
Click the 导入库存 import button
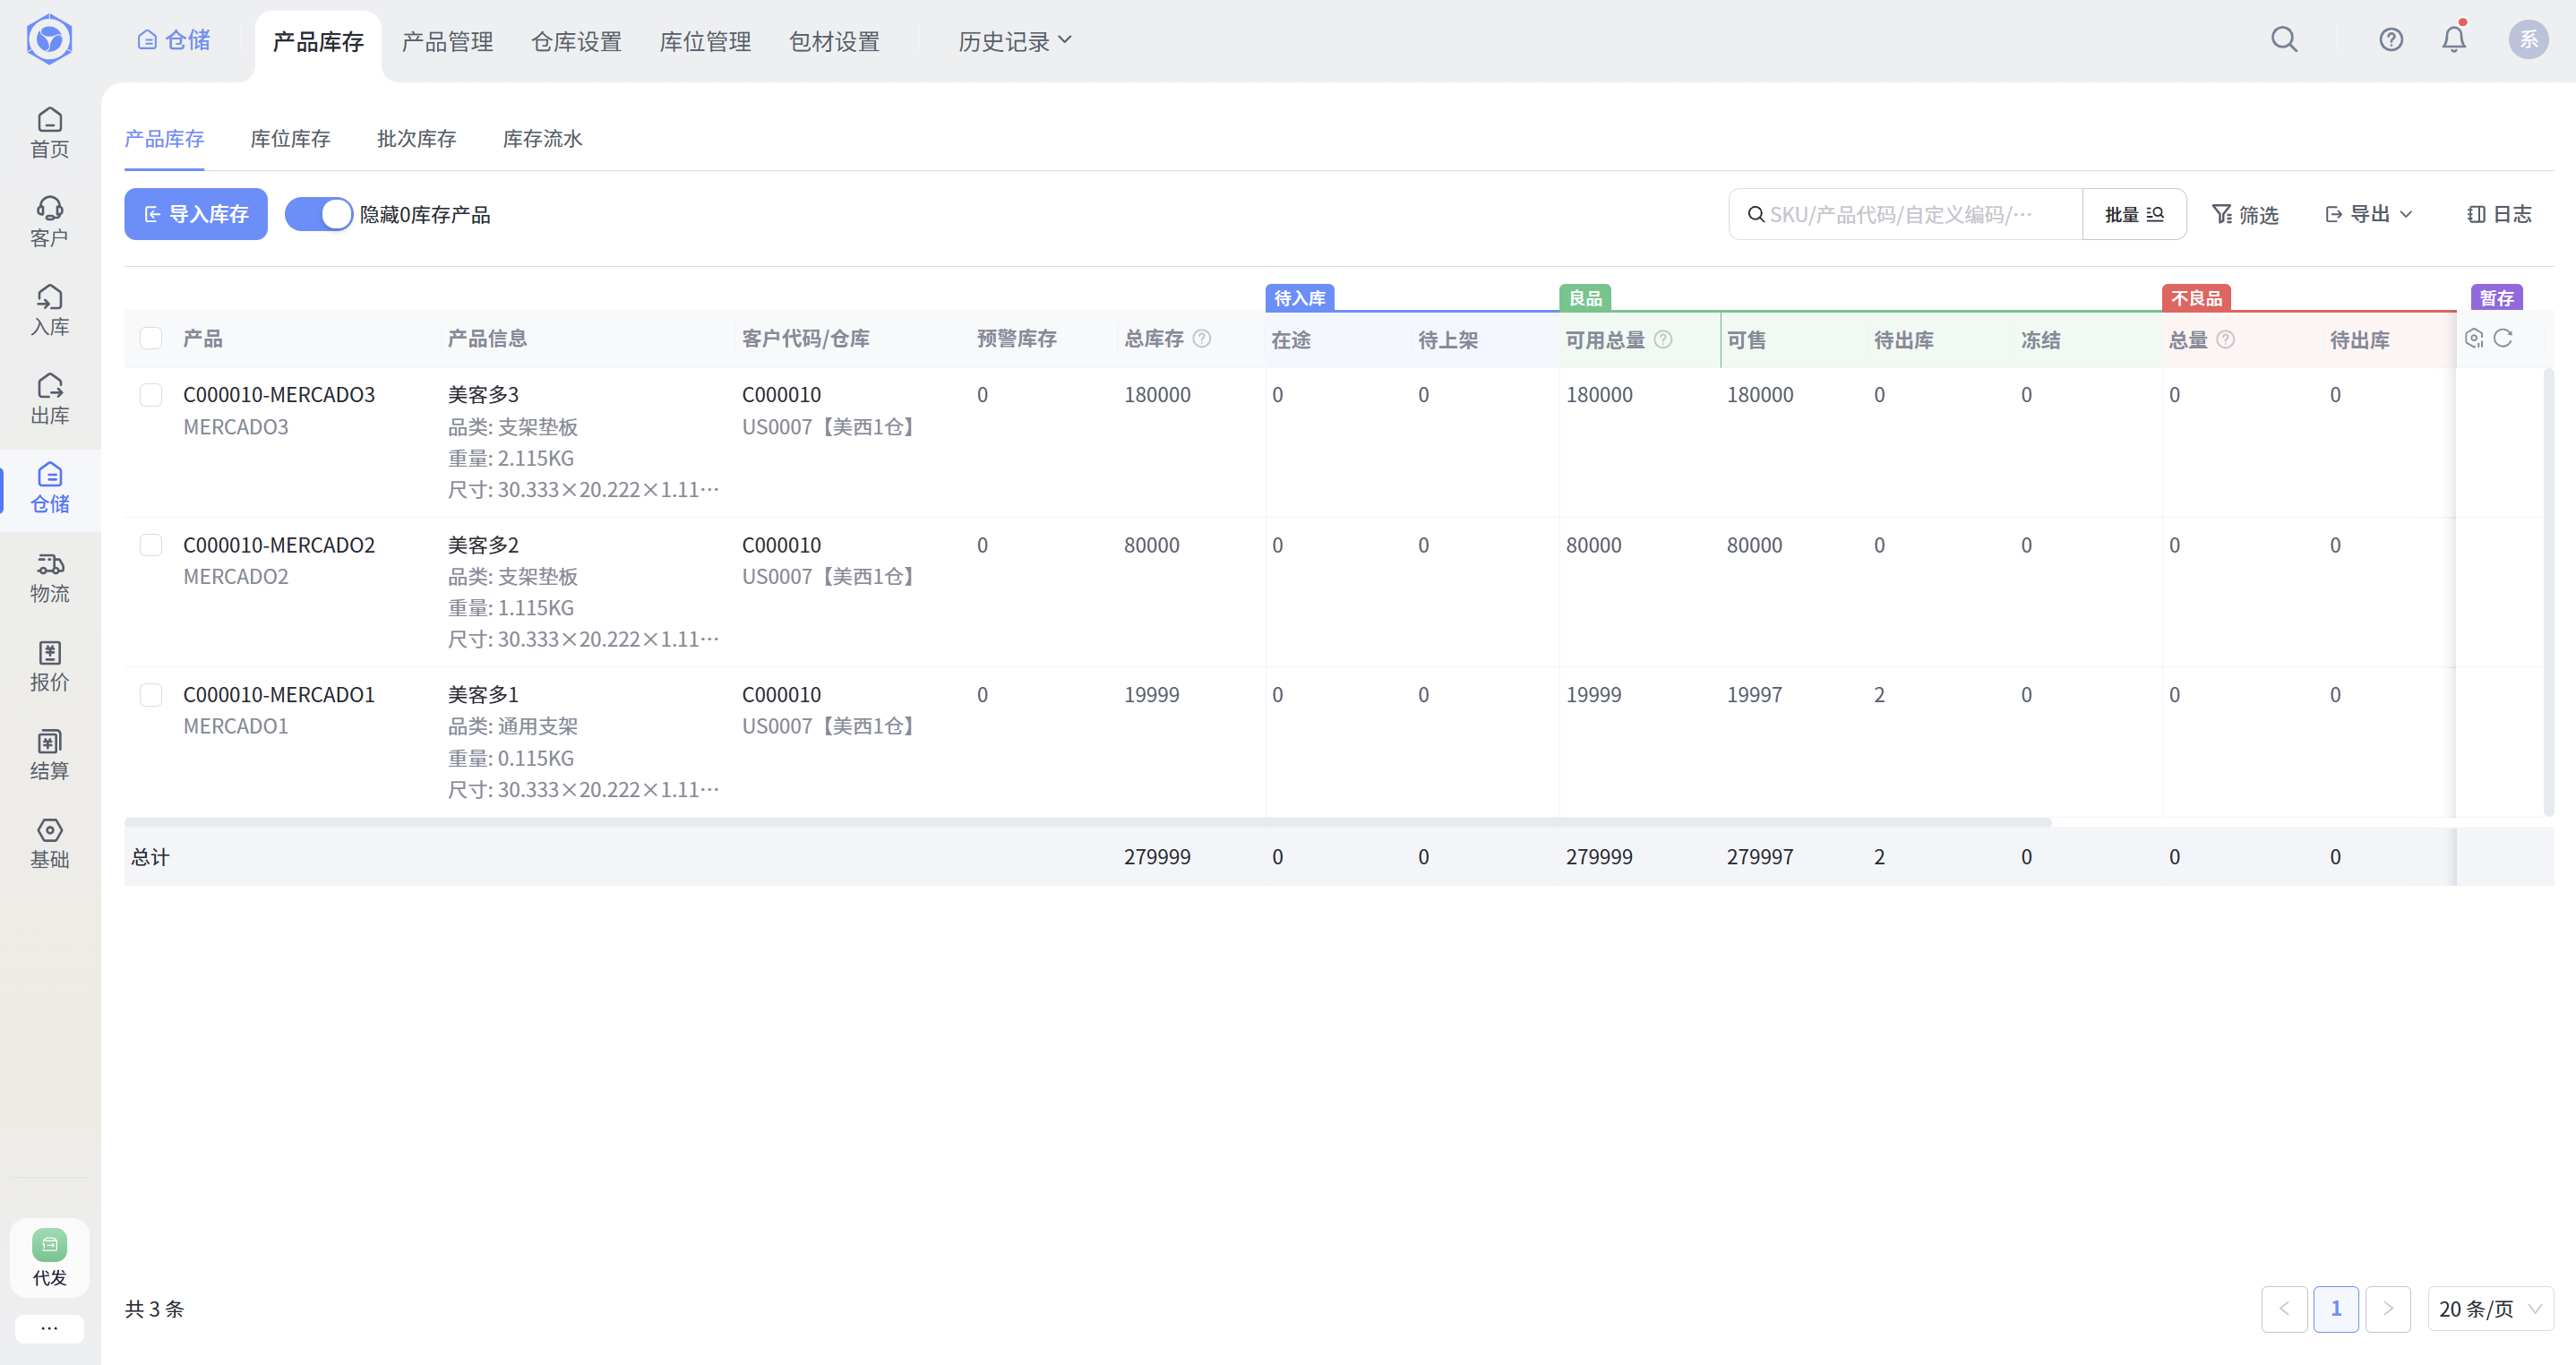coord(196,214)
